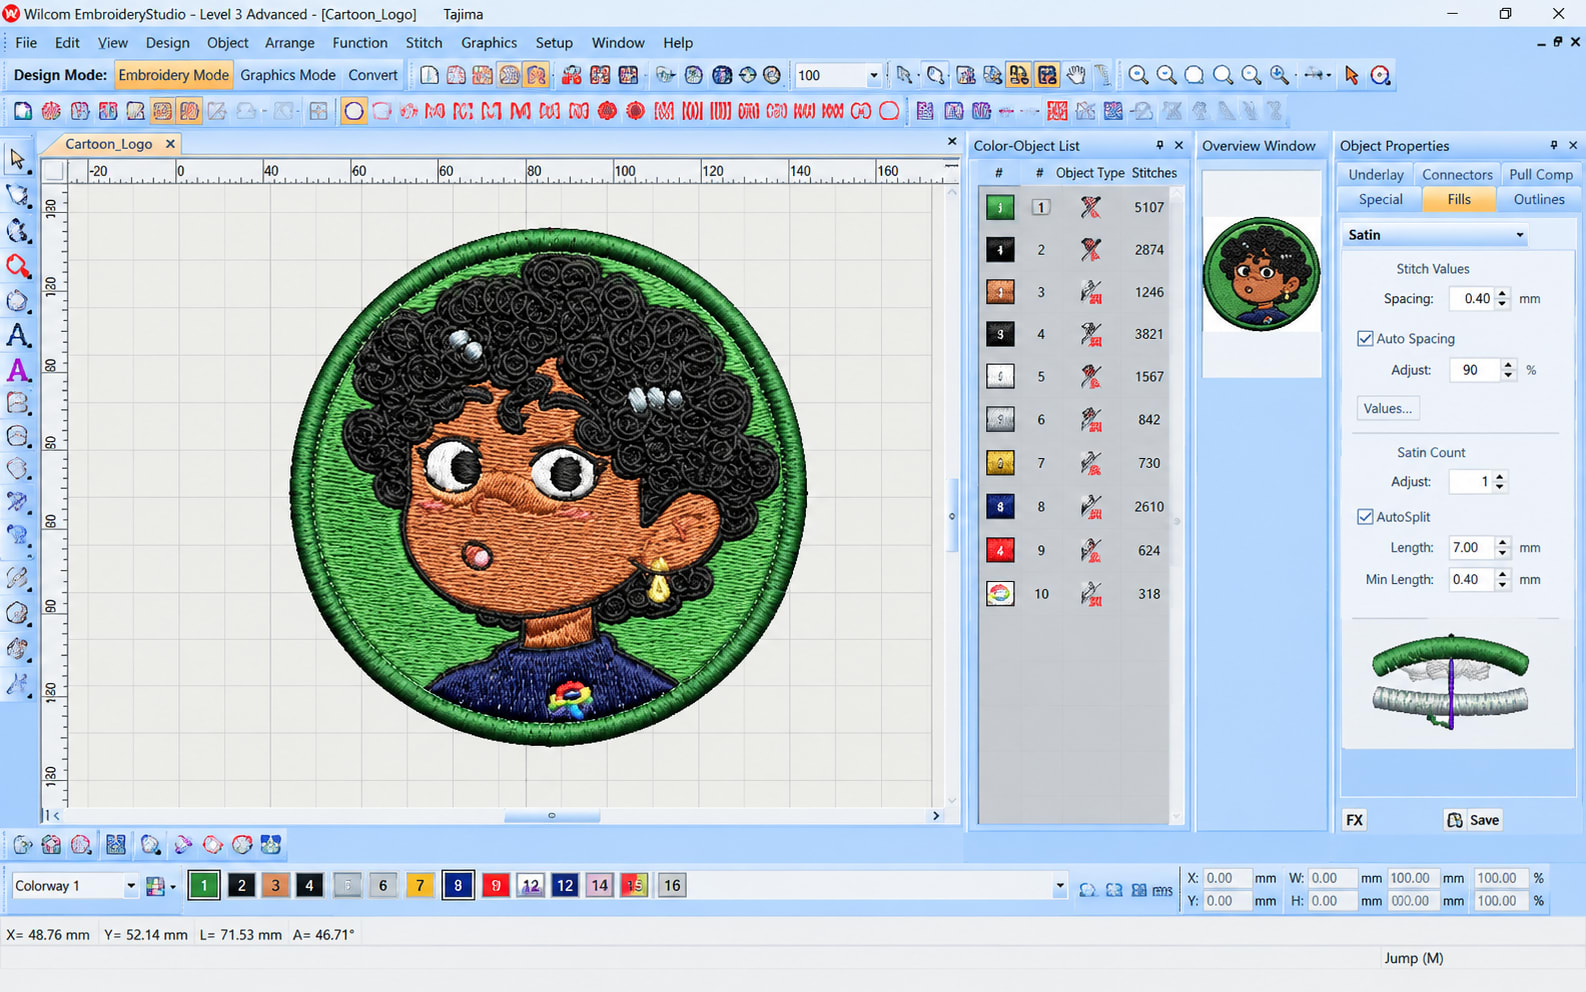The width and height of the screenshot is (1586, 992).
Task: Click the hollow red rounded shape stitch icon
Action: [x=889, y=111]
